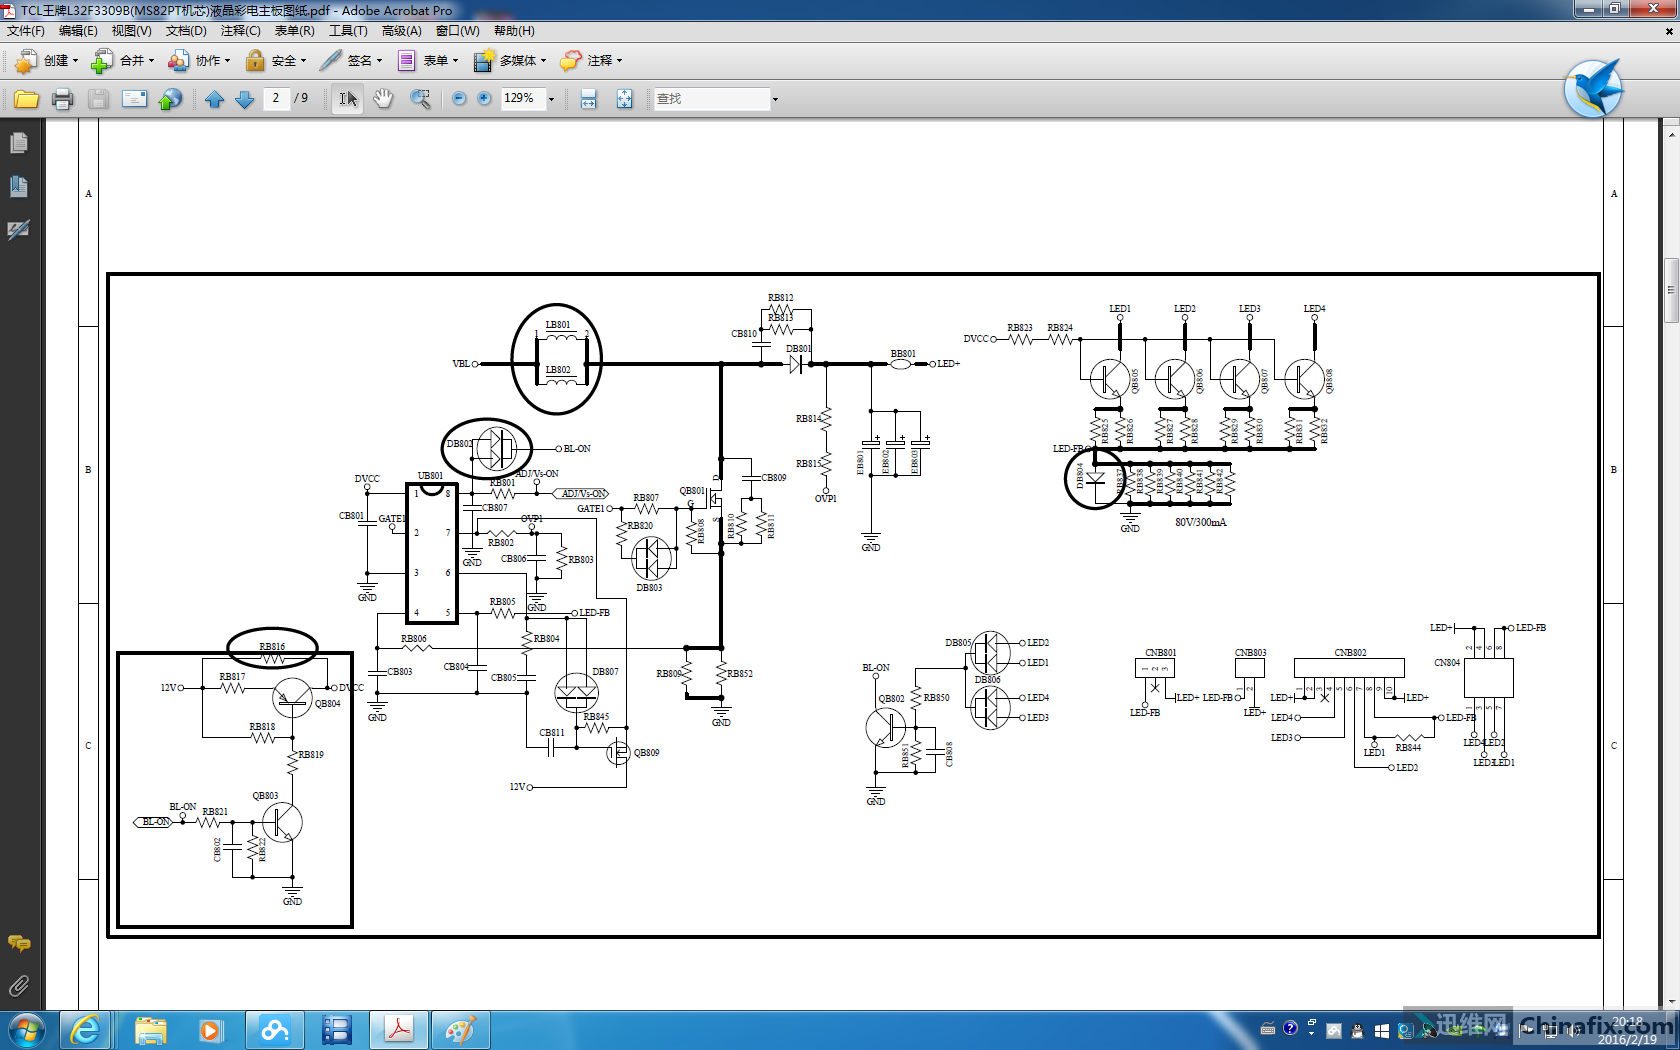This screenshot has width=1680, height=1050.
Task: Expand the 129% zoom level dropdown
Action: [551, 99]
